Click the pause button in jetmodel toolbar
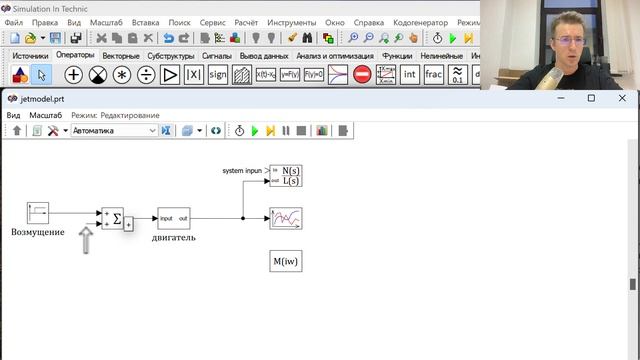 tap(286, 131)
